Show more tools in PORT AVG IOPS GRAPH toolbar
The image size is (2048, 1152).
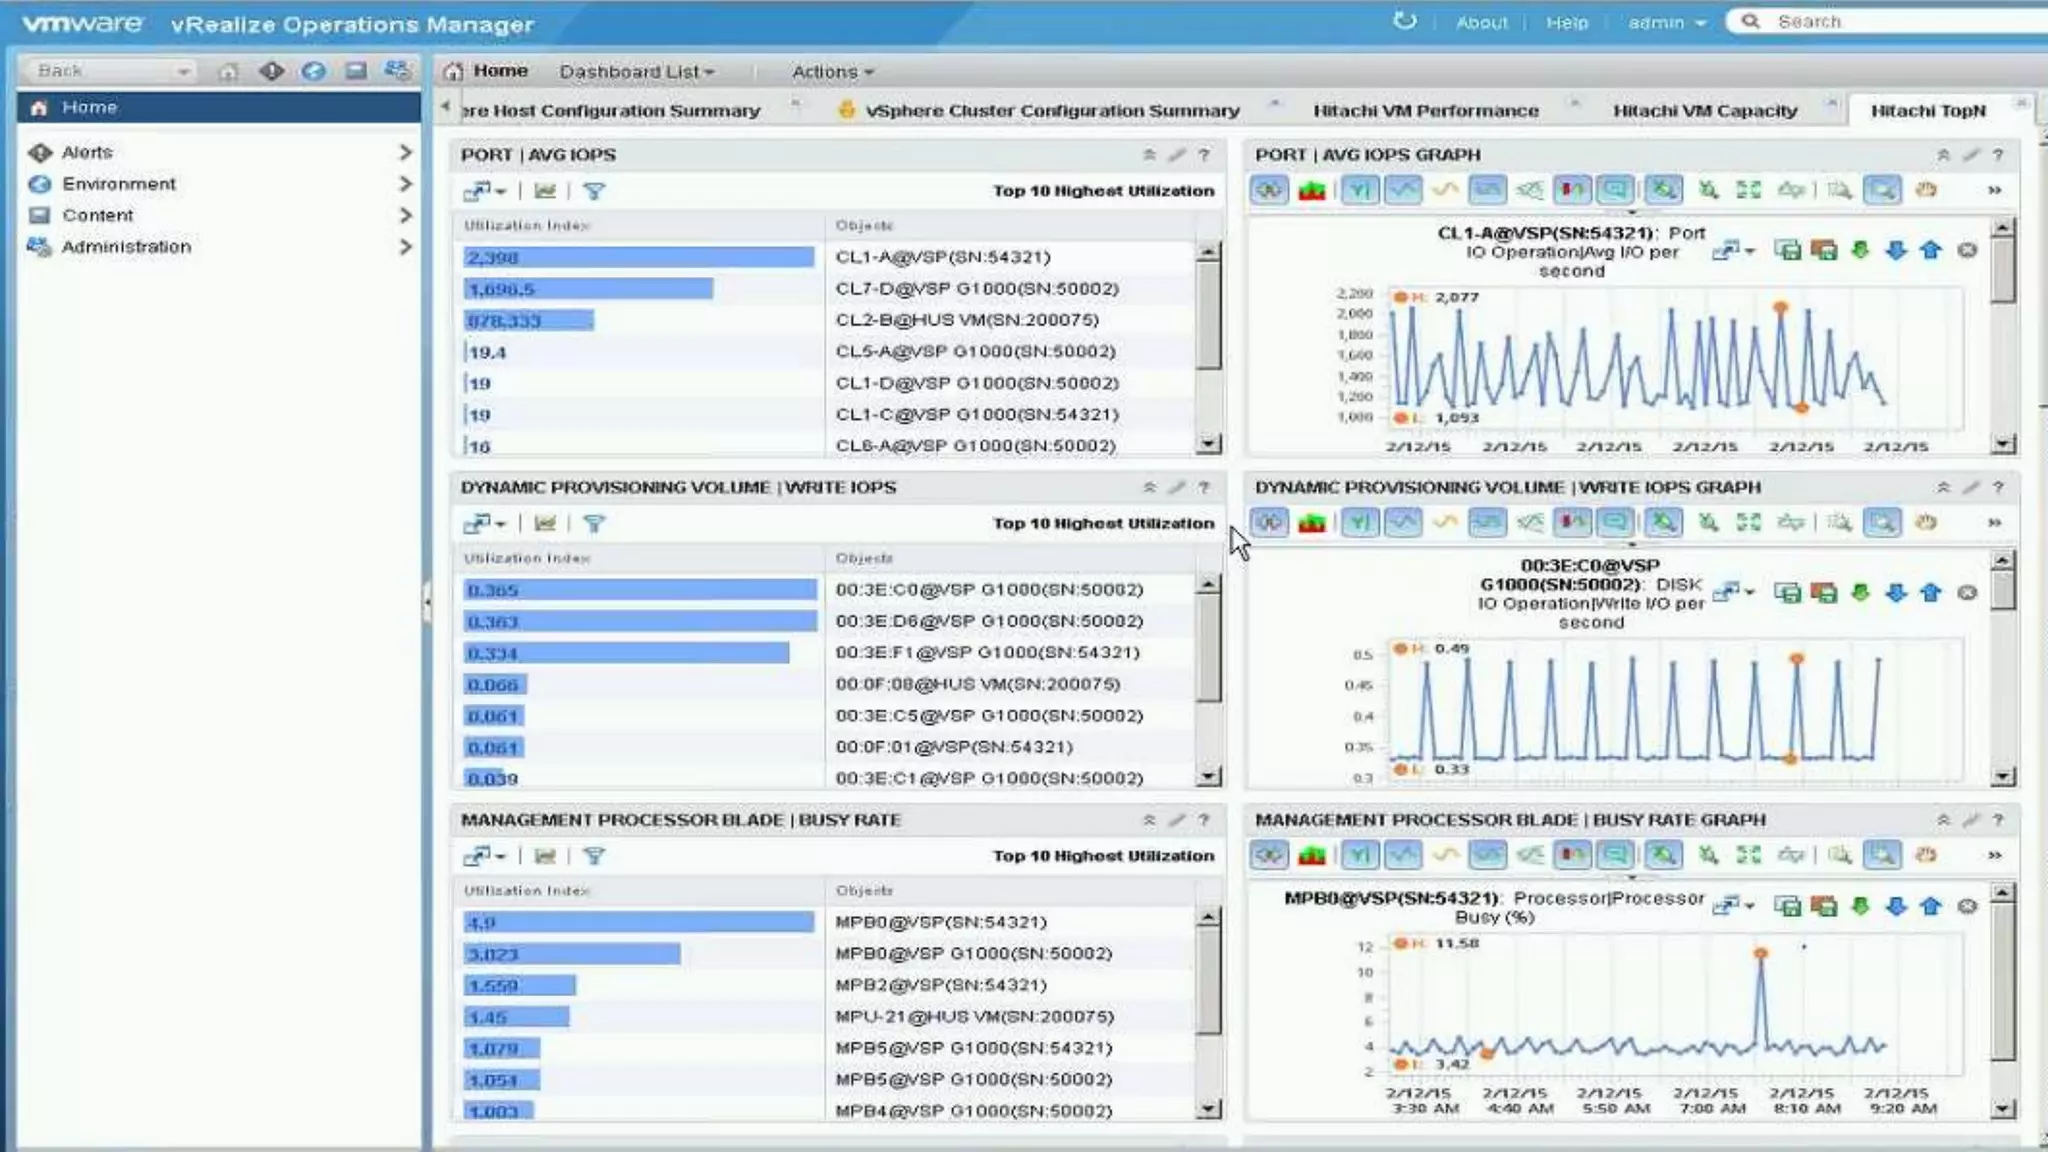[x=1994, y=190]
